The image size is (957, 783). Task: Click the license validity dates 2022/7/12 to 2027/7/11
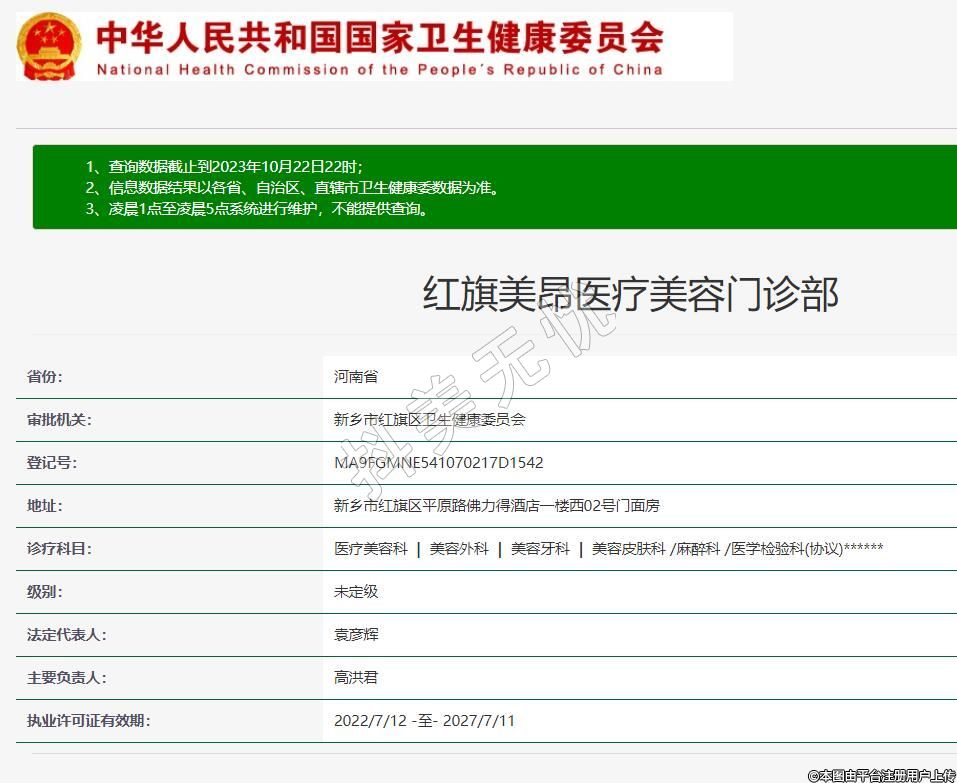point(424,721)
